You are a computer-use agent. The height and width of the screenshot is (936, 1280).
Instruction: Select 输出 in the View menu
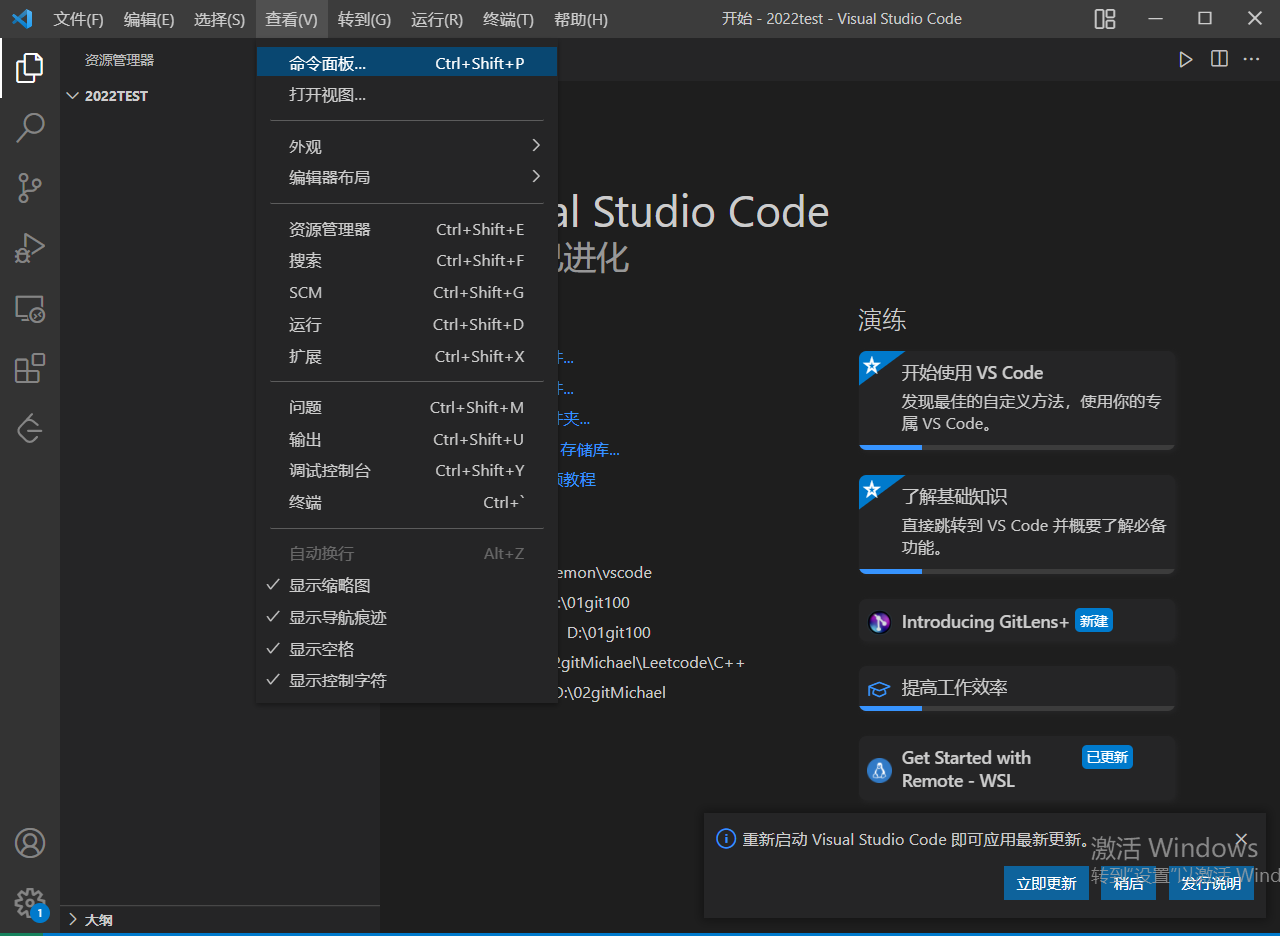407,440
